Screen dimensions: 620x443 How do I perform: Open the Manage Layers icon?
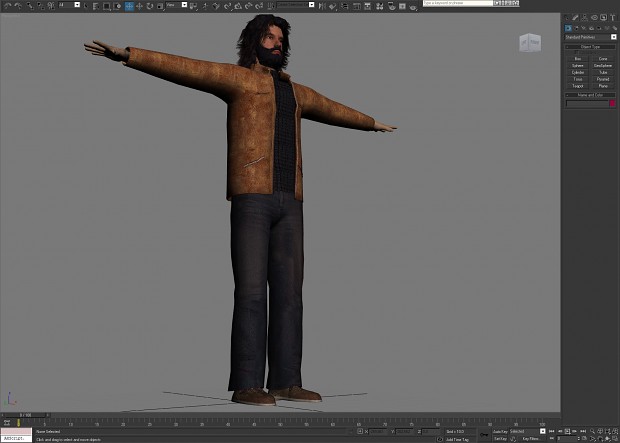pos(344,6)
